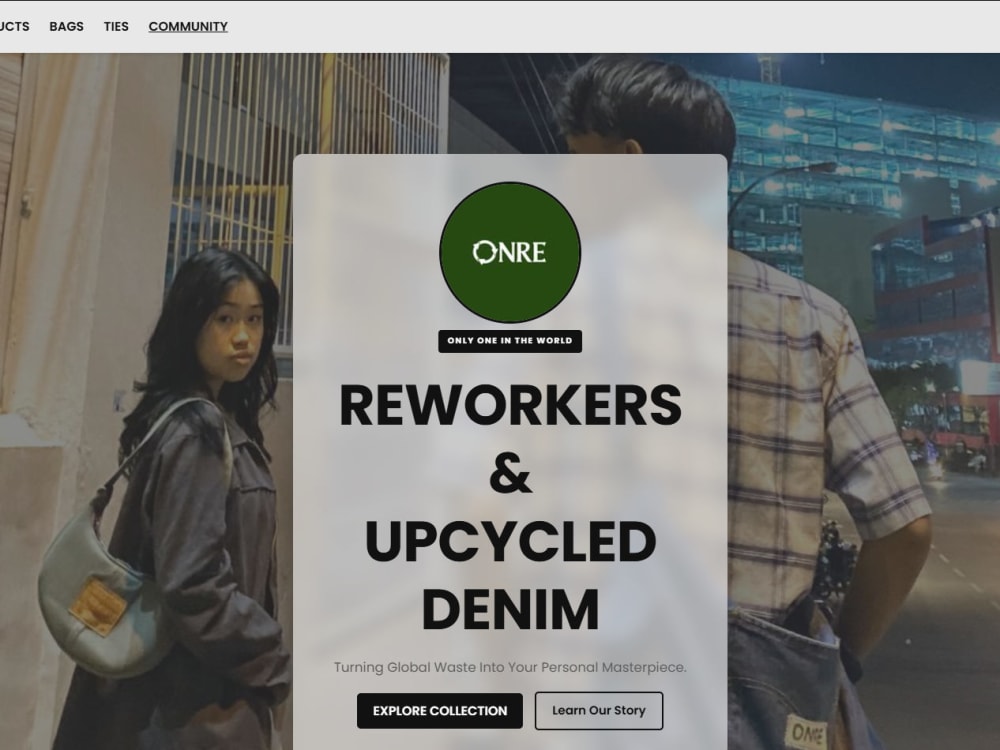Viewport: 1000px width, 750px height.
Task: Click the Learn Our Story button
Action: click(x=599, y=710)
